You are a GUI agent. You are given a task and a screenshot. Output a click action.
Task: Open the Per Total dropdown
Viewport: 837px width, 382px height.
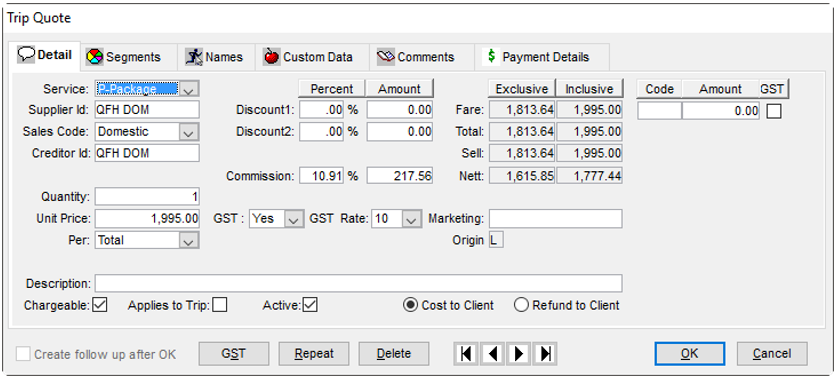pos(187,241)
